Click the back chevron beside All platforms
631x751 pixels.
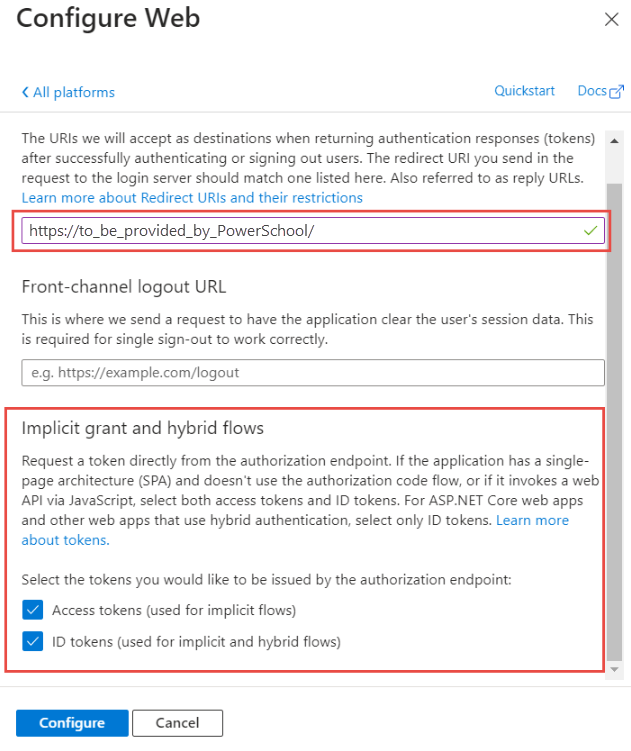pos(25,93)
